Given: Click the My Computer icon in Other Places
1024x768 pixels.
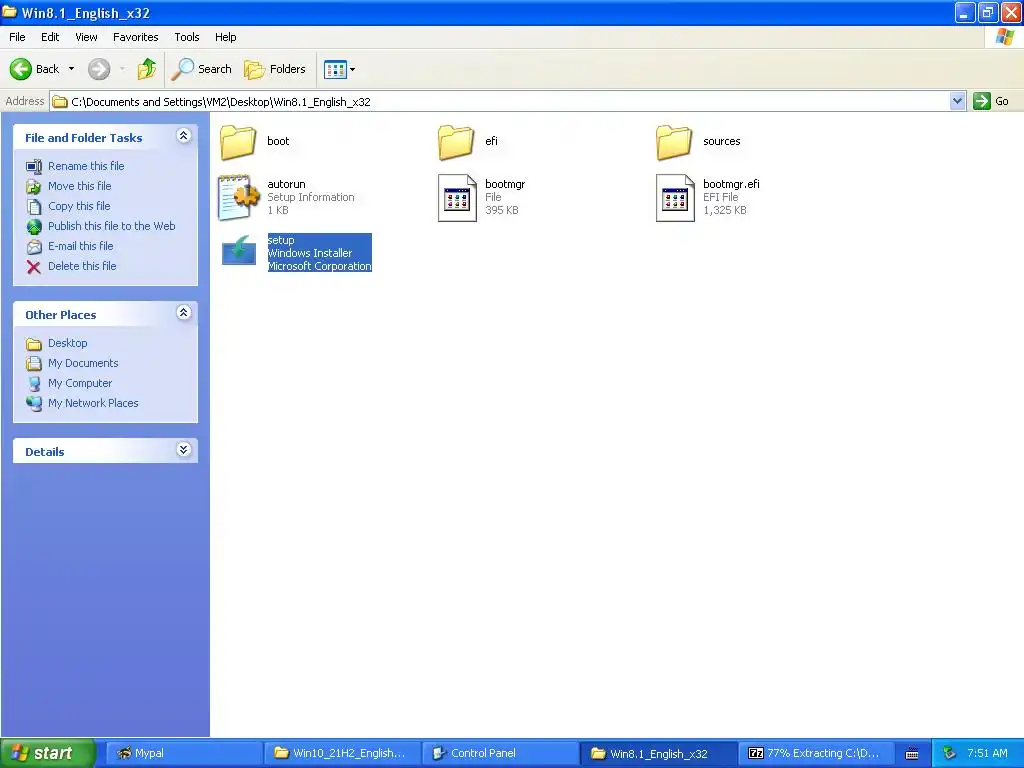Looking at the screenshot, I should 34,383.
